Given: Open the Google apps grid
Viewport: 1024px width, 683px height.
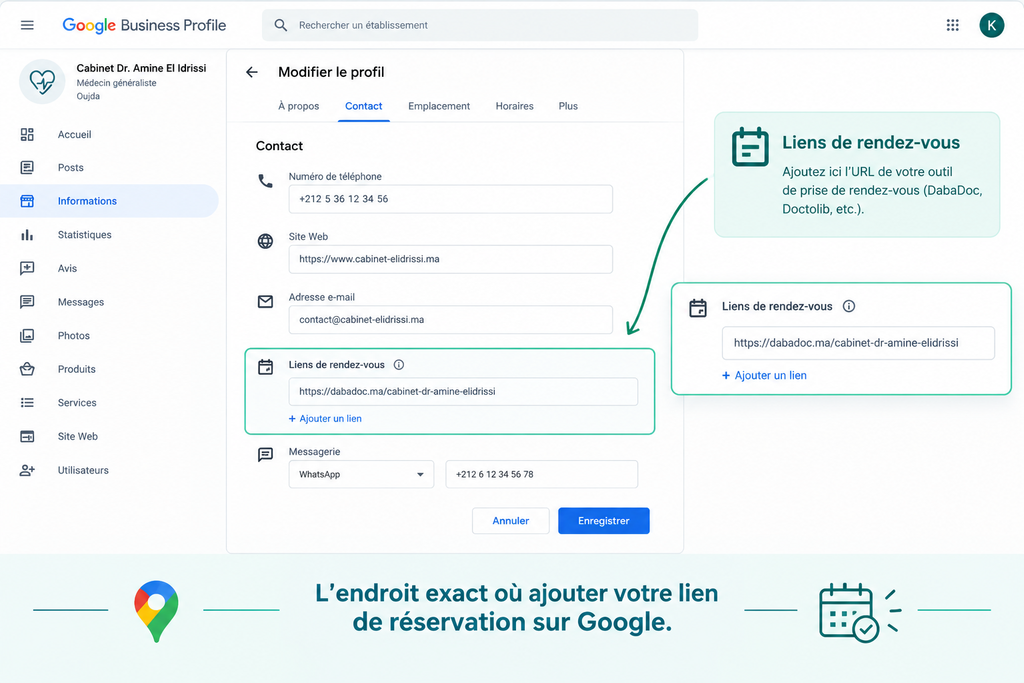Looking at the screenshot, I should (953, 25).
